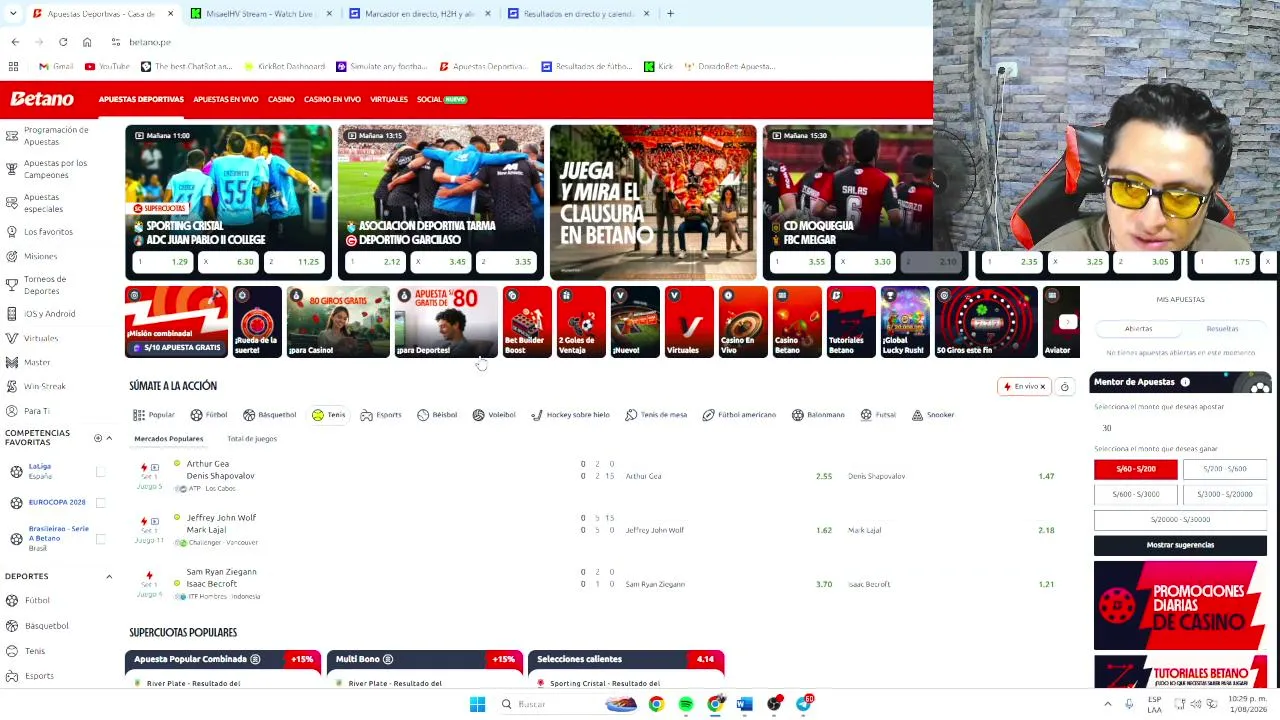Open Apuestas en Vivo menu
The height and width of the screenshot is (720, 1280).
click(226, 100)
